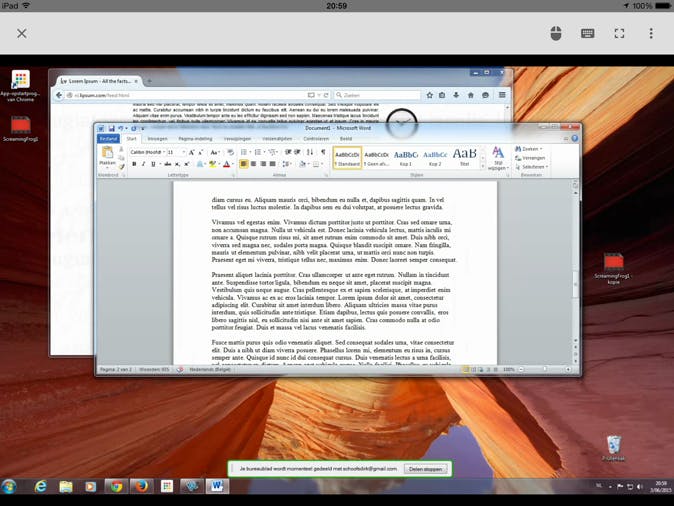Open Internet Explorer from the taskbar
This screenshot has width=674, height=506.
click(41, 486)
